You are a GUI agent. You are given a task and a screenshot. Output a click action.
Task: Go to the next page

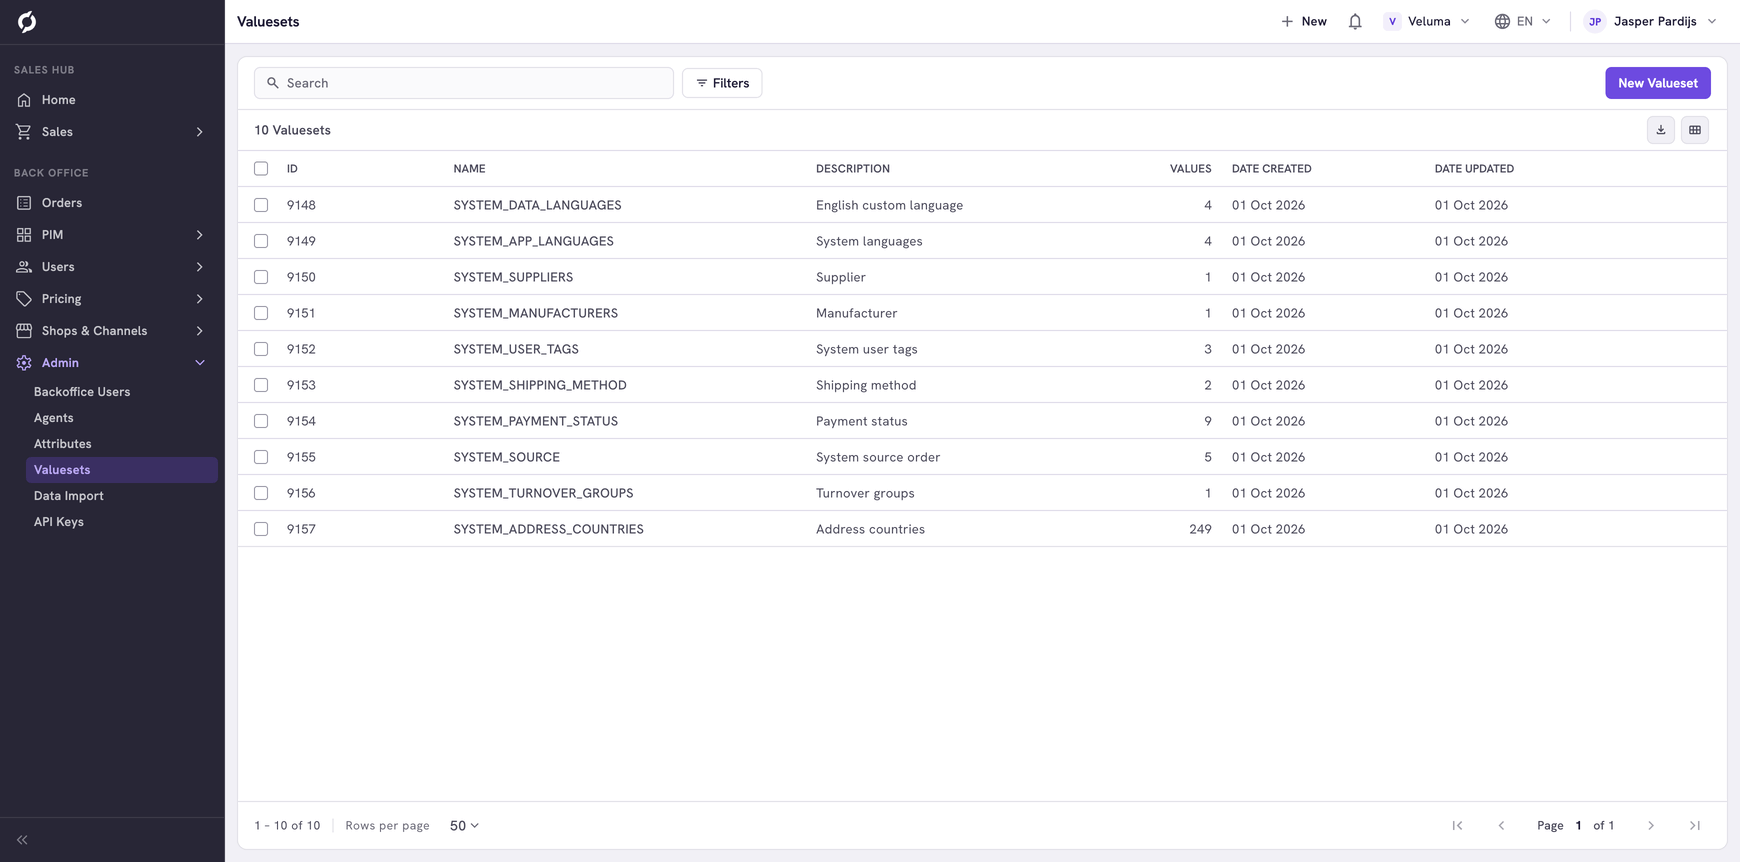point(1651,826)
